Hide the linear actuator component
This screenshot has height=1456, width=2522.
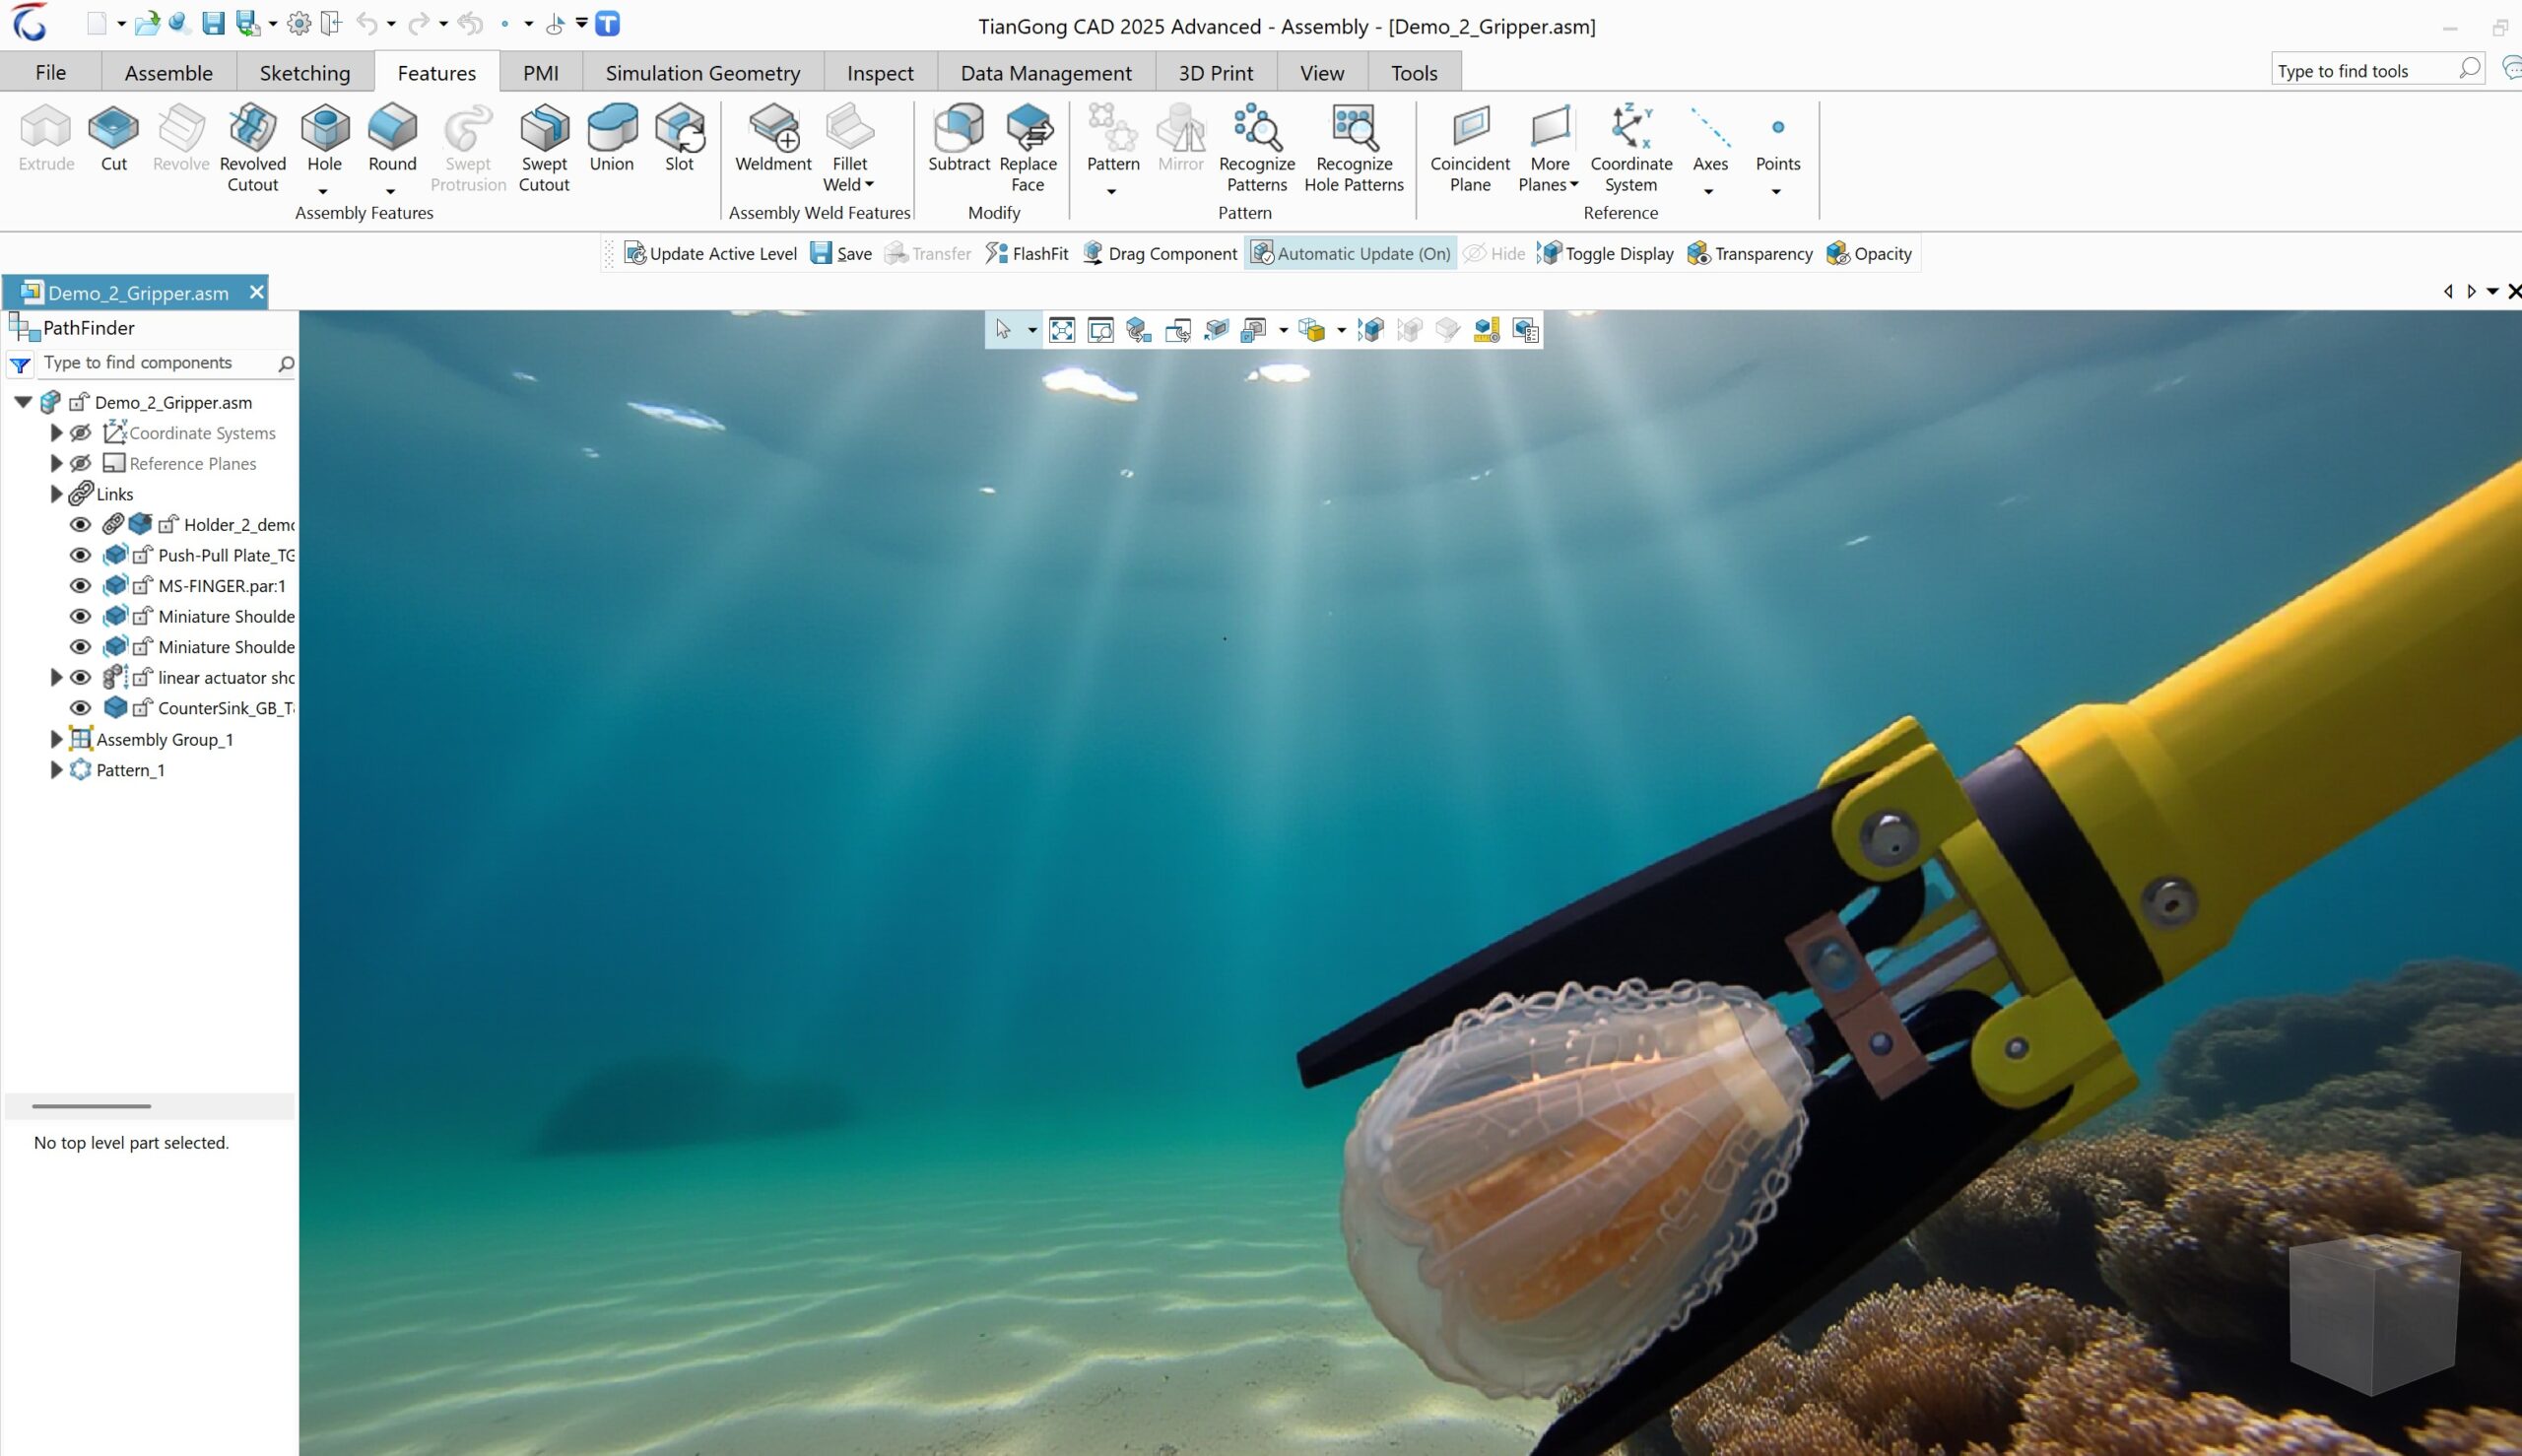click(80, 677)
